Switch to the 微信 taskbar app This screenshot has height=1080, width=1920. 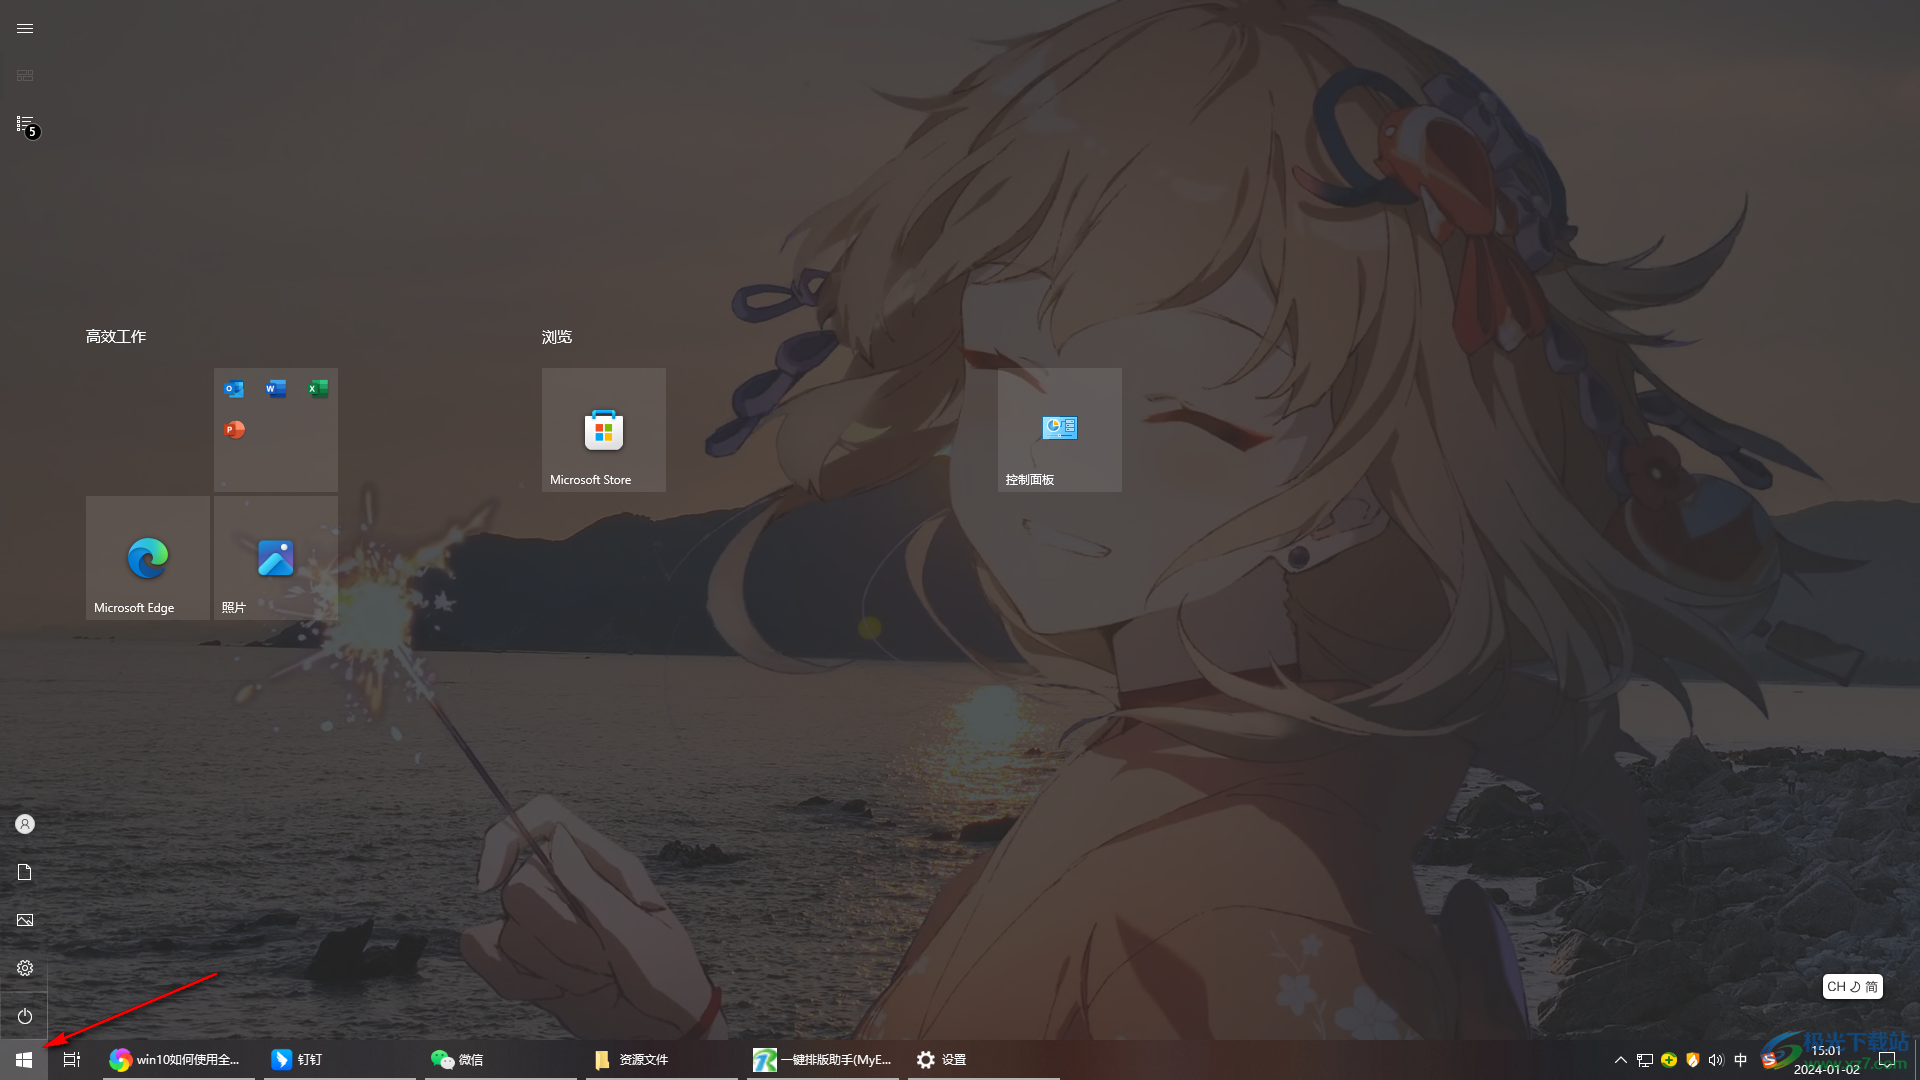click(501, 1060)
